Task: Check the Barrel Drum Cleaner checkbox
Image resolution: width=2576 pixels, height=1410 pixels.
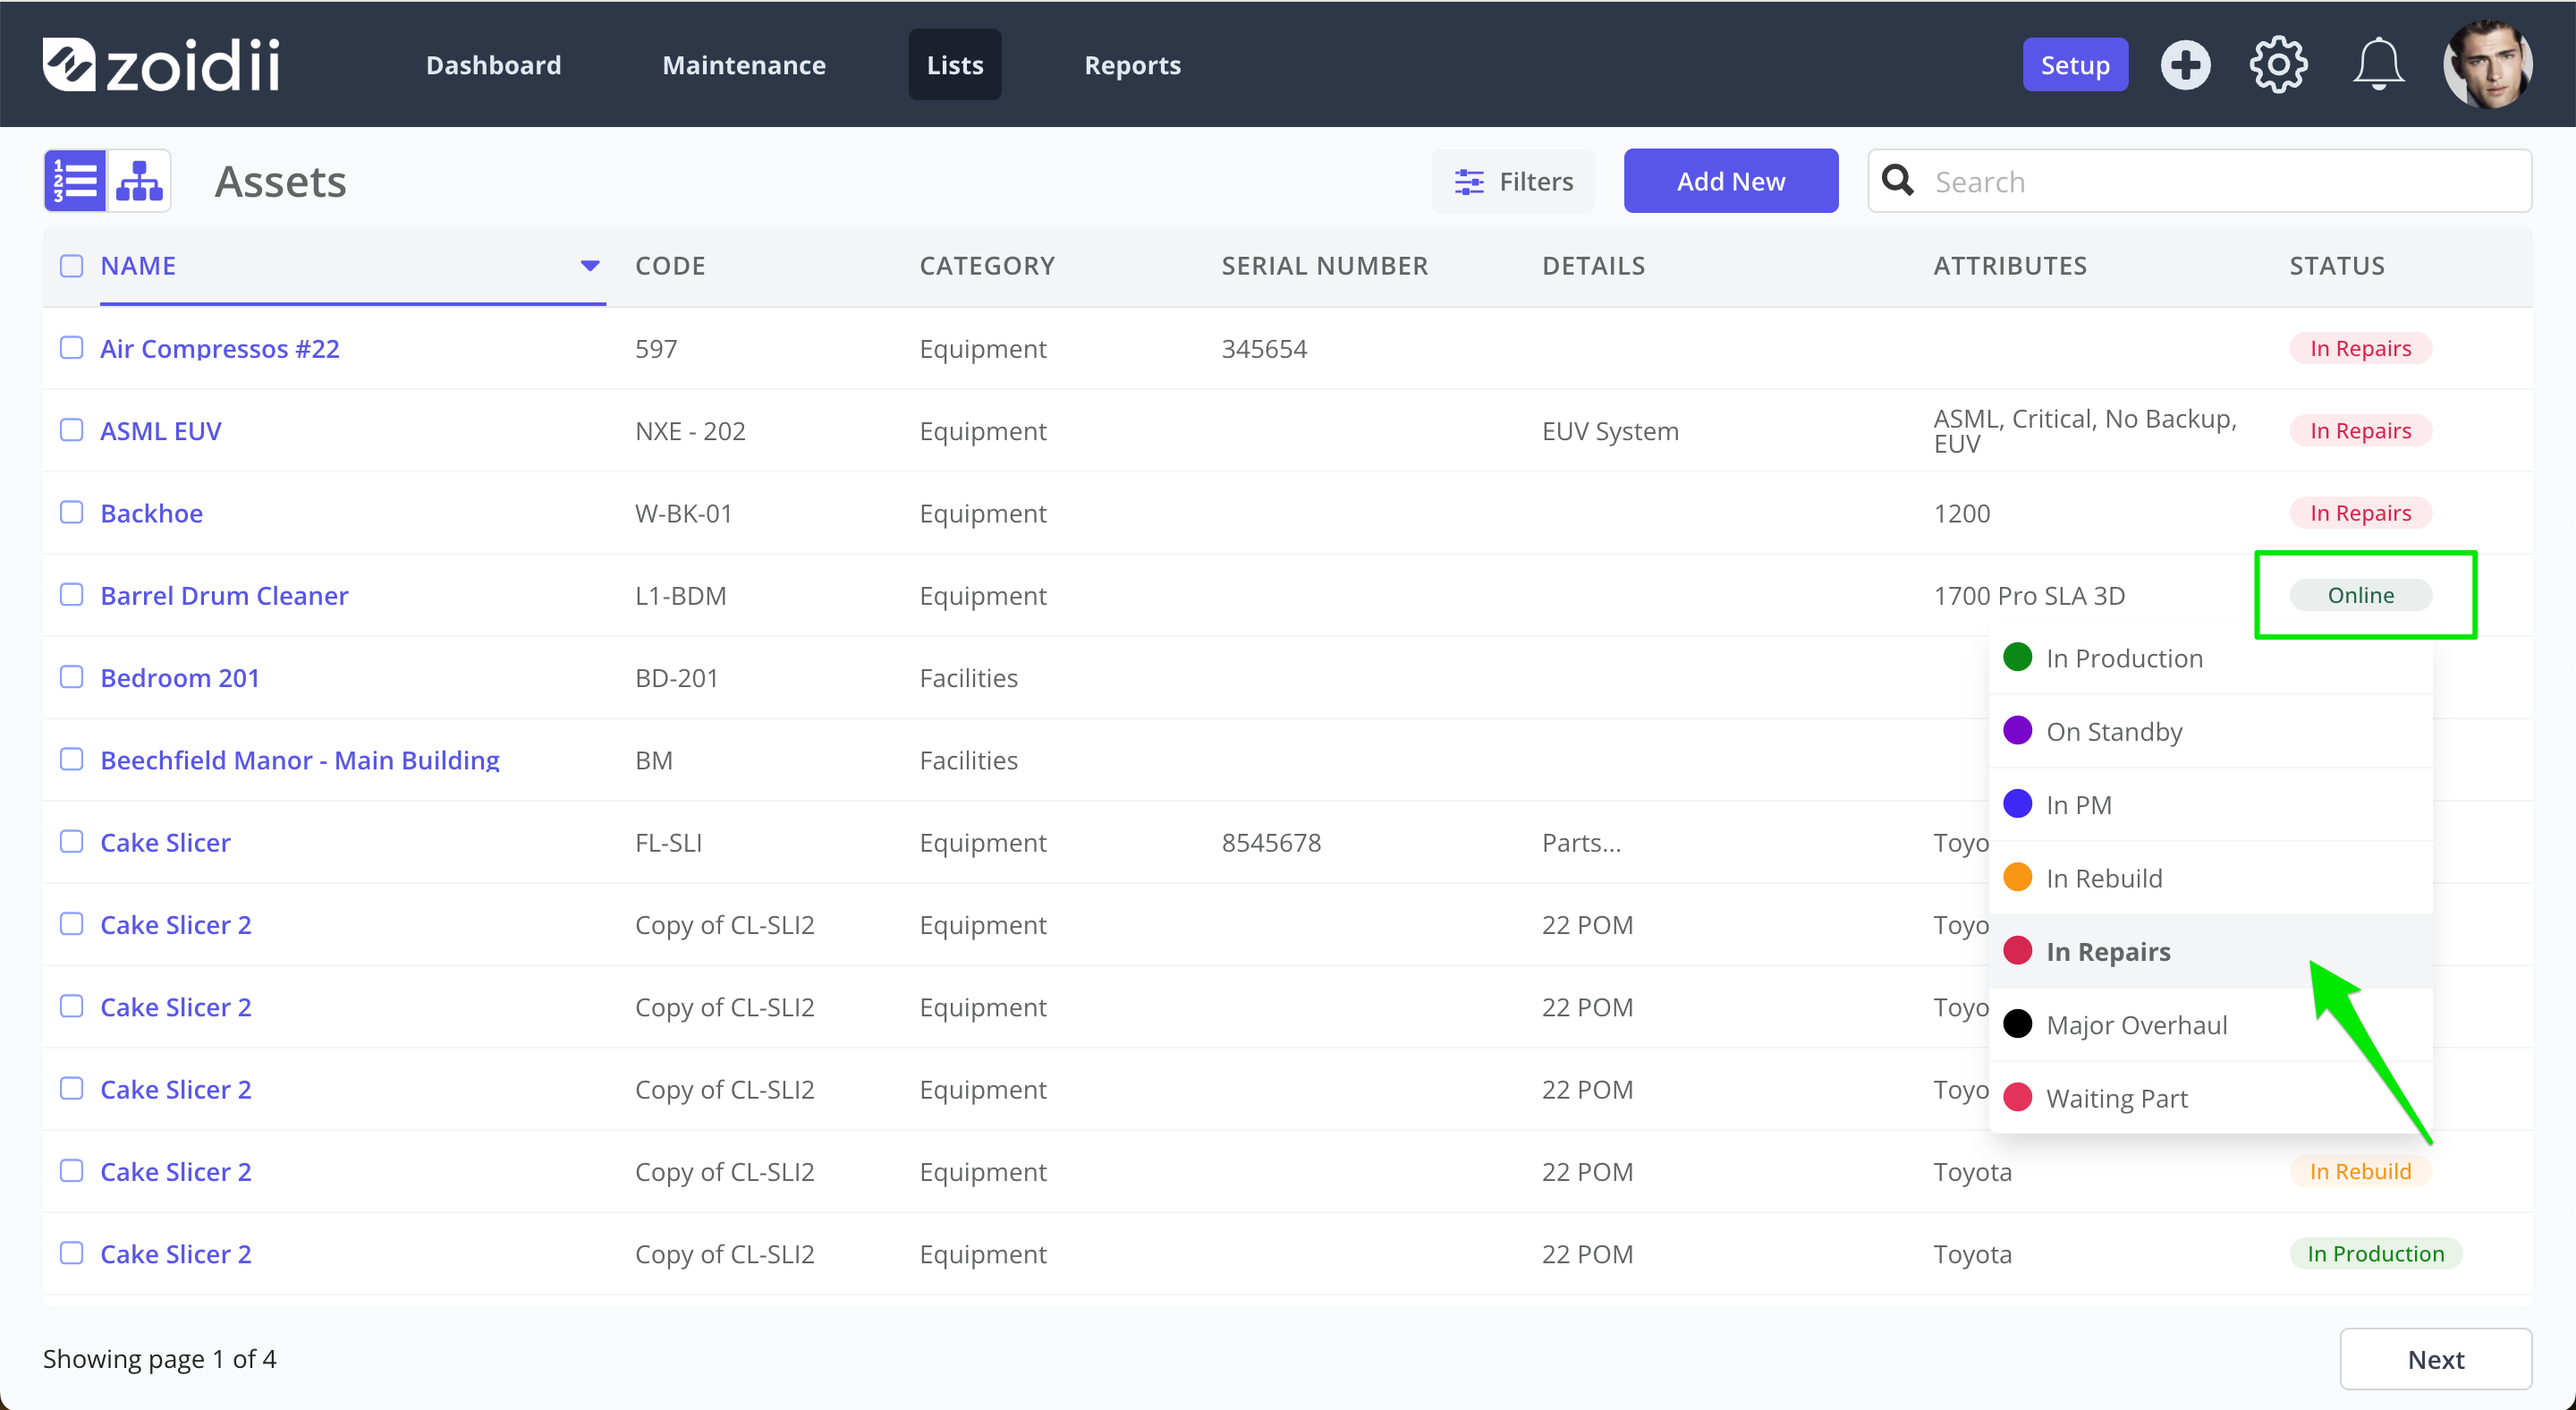Action: pos(71,595)
